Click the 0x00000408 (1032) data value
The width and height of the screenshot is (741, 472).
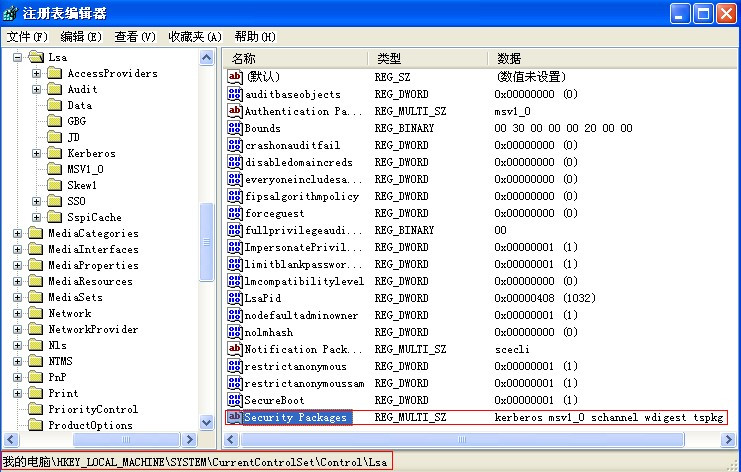pos(545,299)
